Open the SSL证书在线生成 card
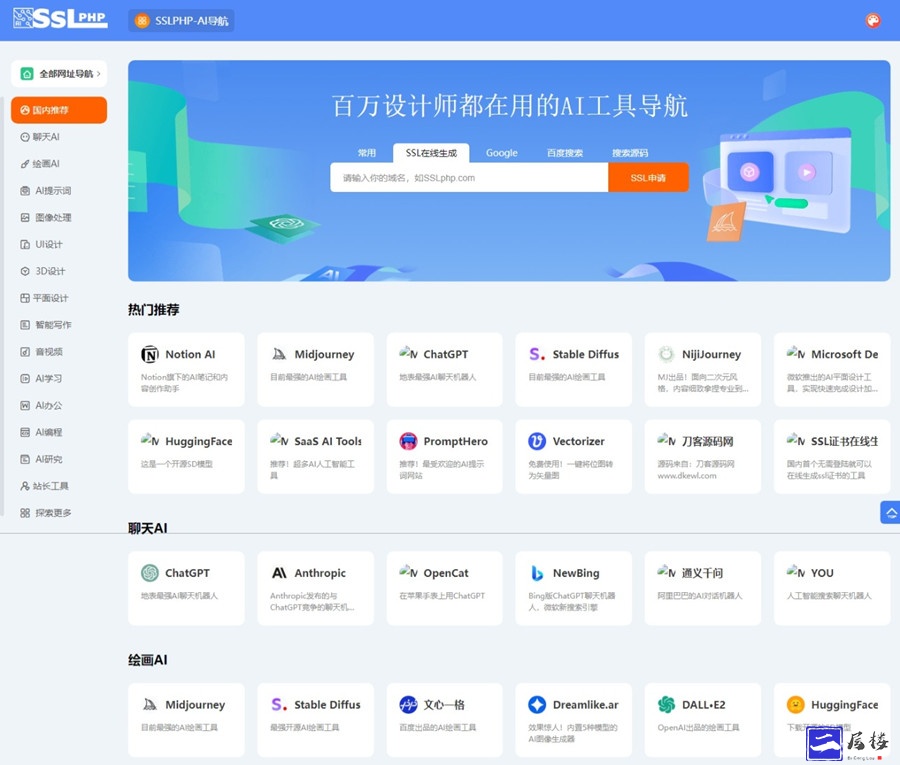 point(832,457)
